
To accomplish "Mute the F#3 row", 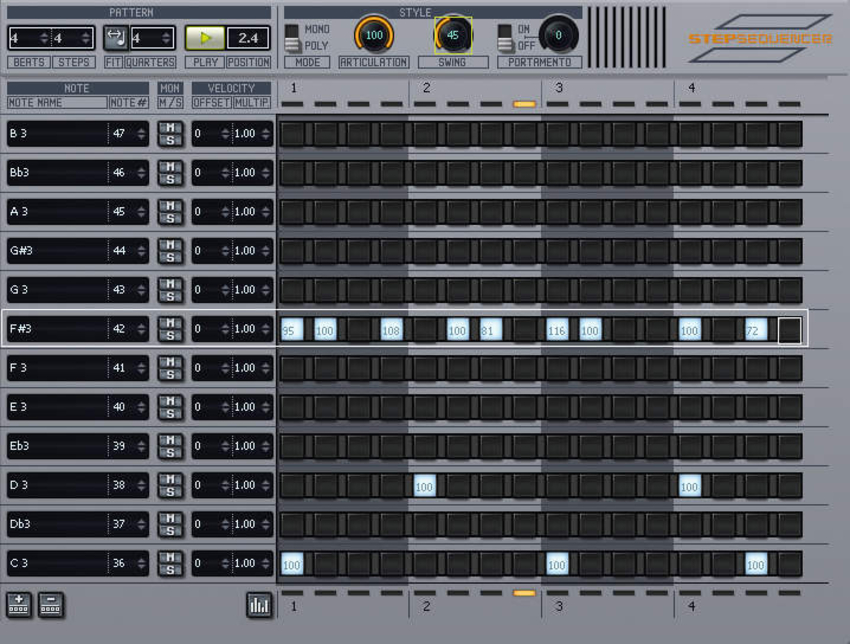I will pos(170,323).
